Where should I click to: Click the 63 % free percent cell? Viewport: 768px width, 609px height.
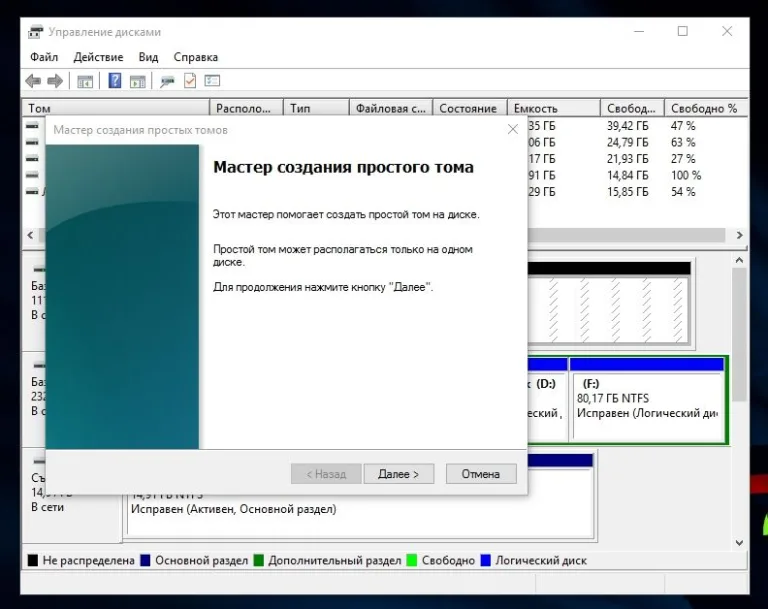pyautogui.click(x=683, y=143)
